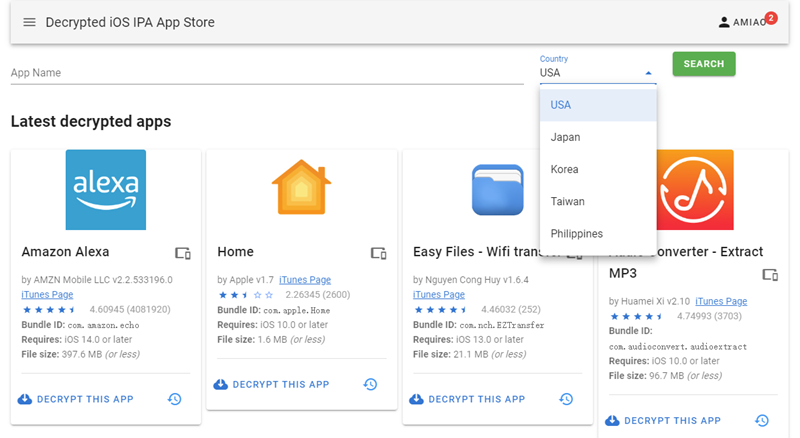Click the file size 397.6 MB text
Image resolution: width=800 pixels, height=438 pixels.
coord(82,354)
